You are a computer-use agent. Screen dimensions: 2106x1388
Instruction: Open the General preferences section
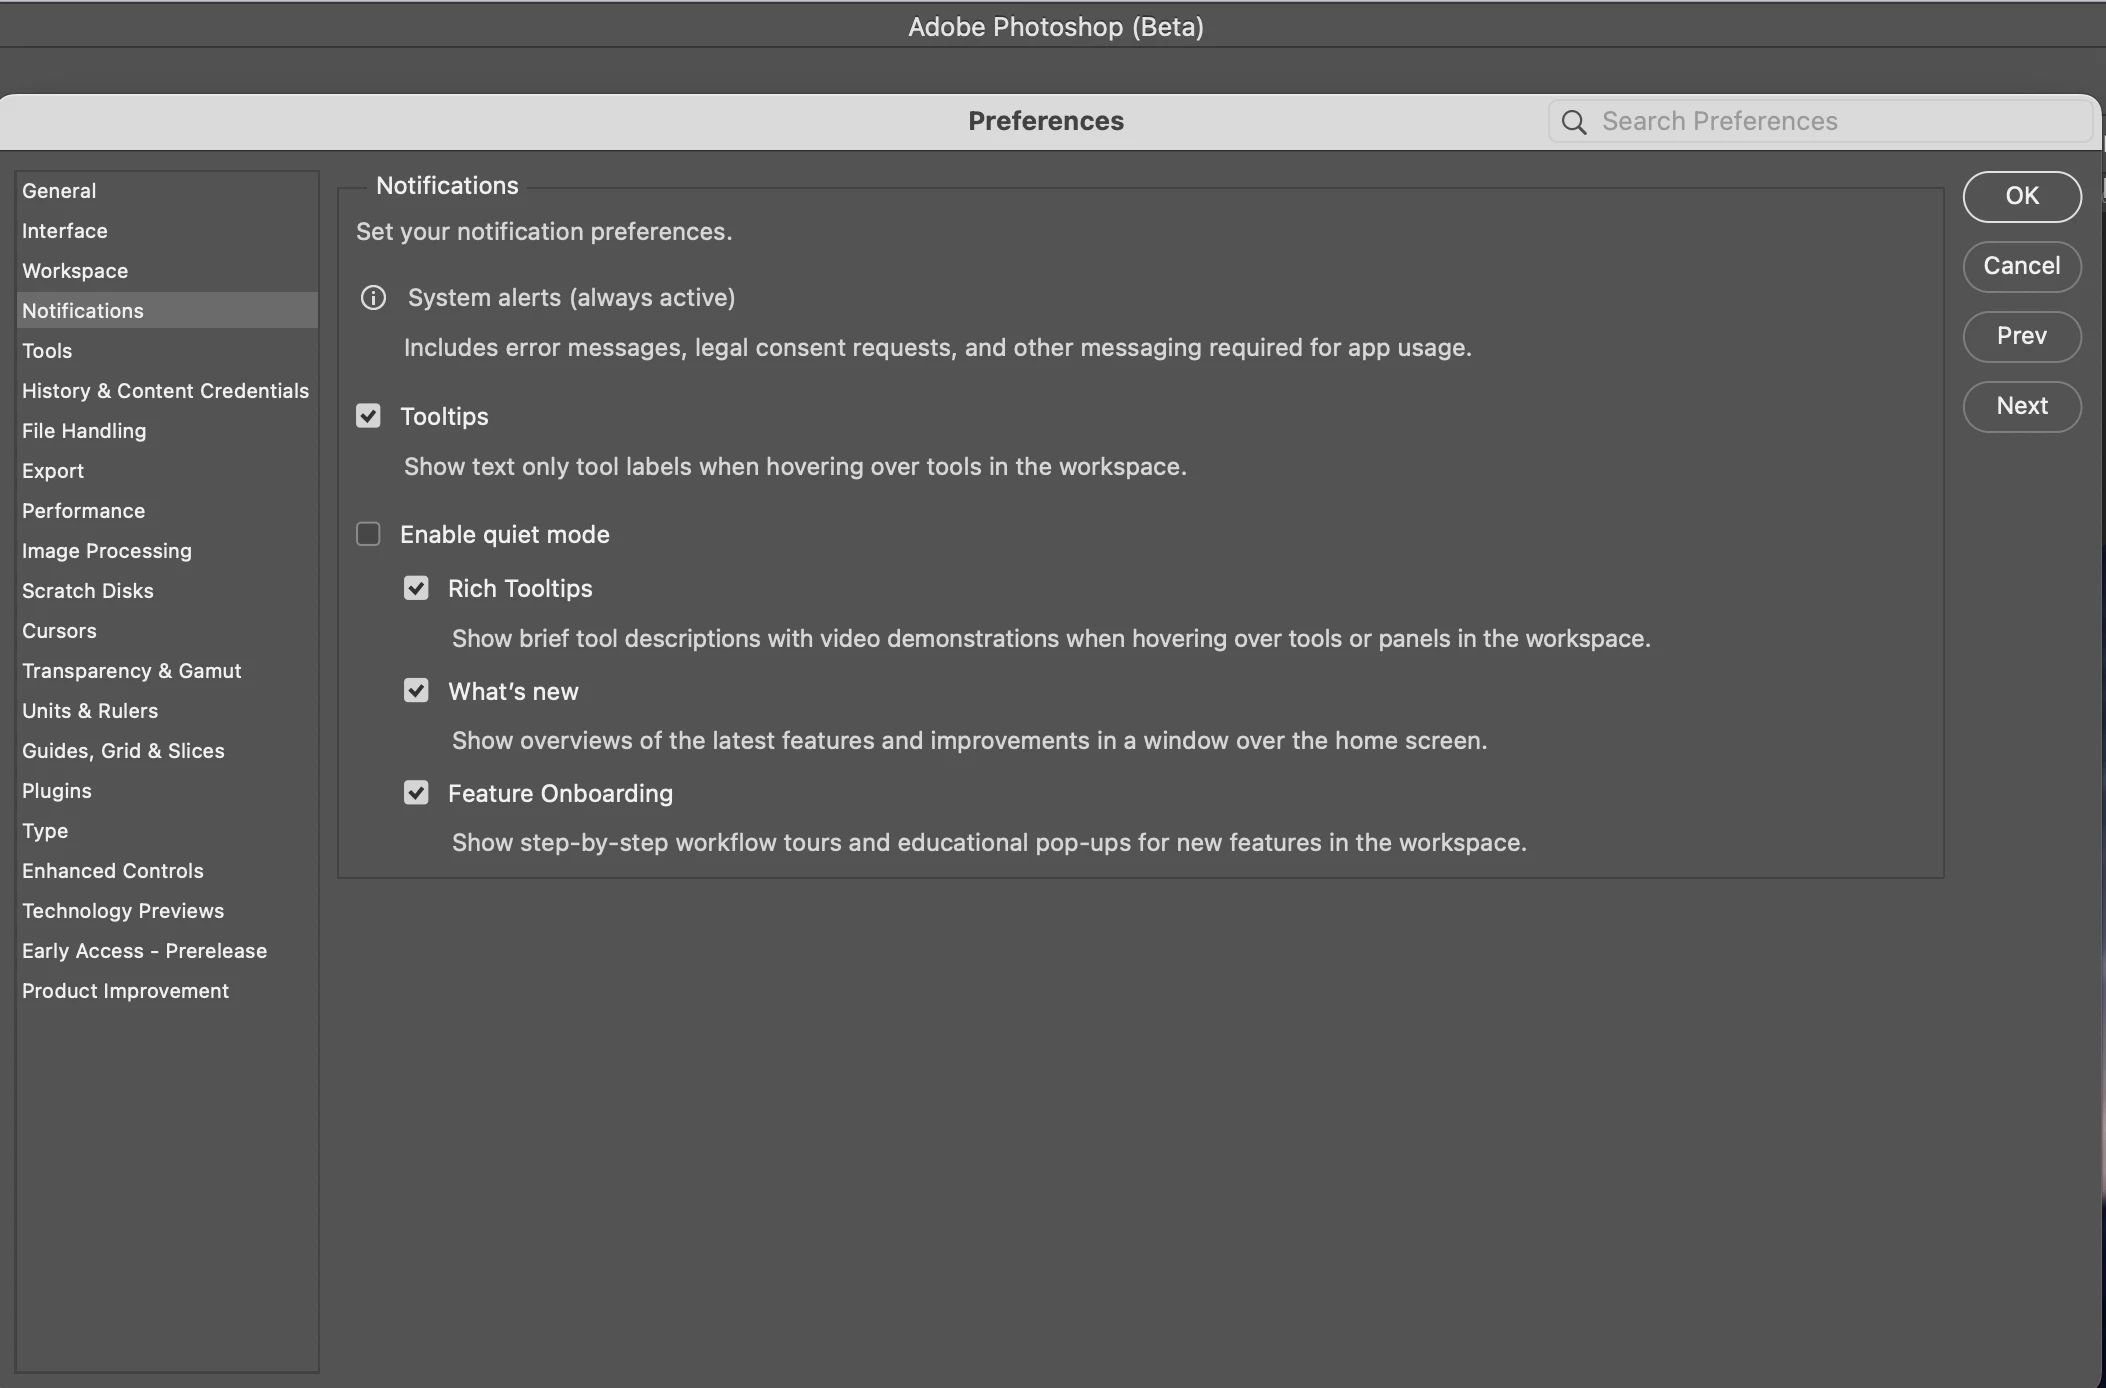coord(167,191)
